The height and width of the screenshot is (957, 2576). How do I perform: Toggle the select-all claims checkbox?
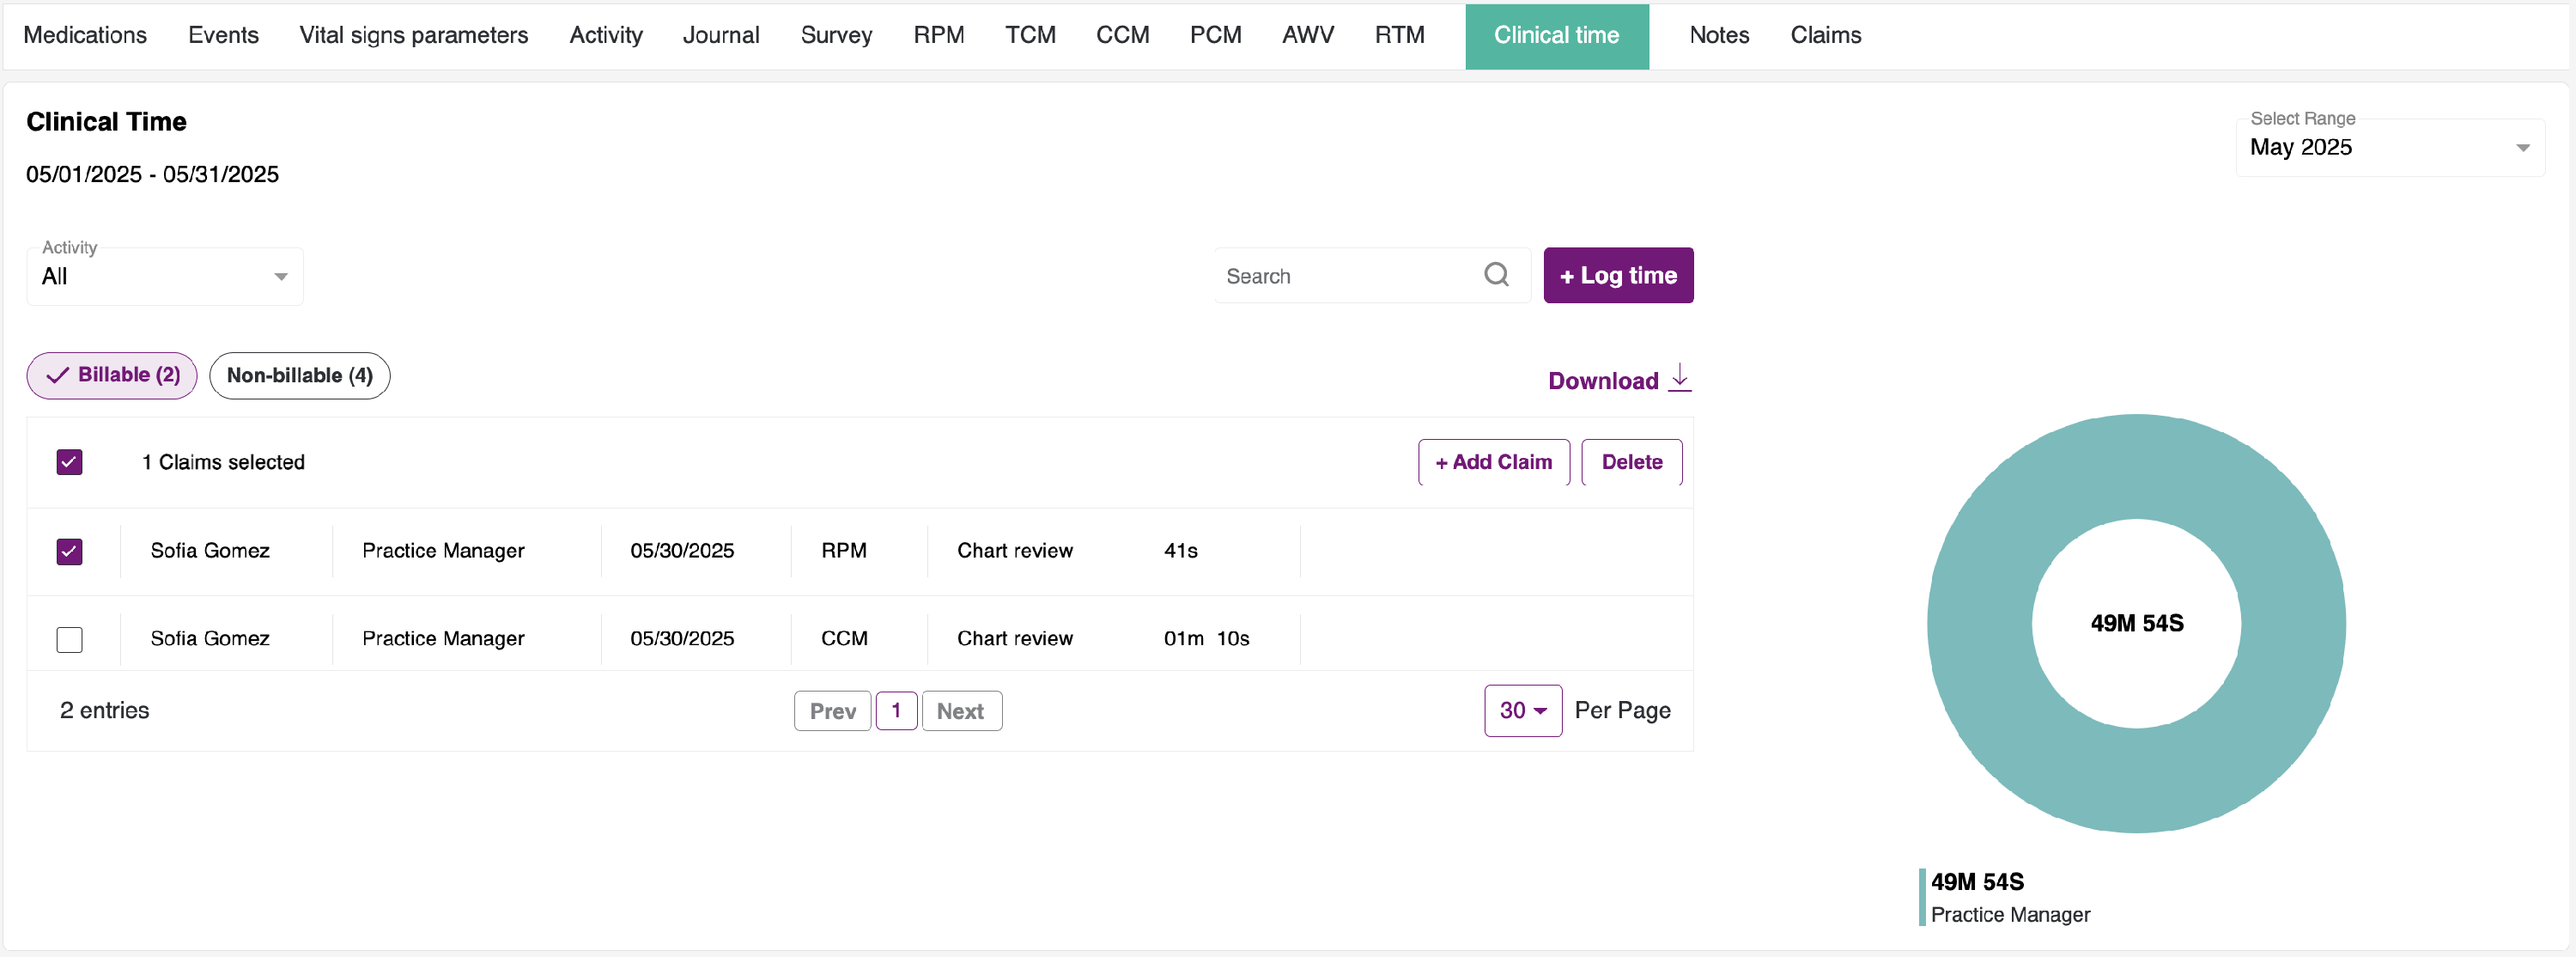click(70, 462)
